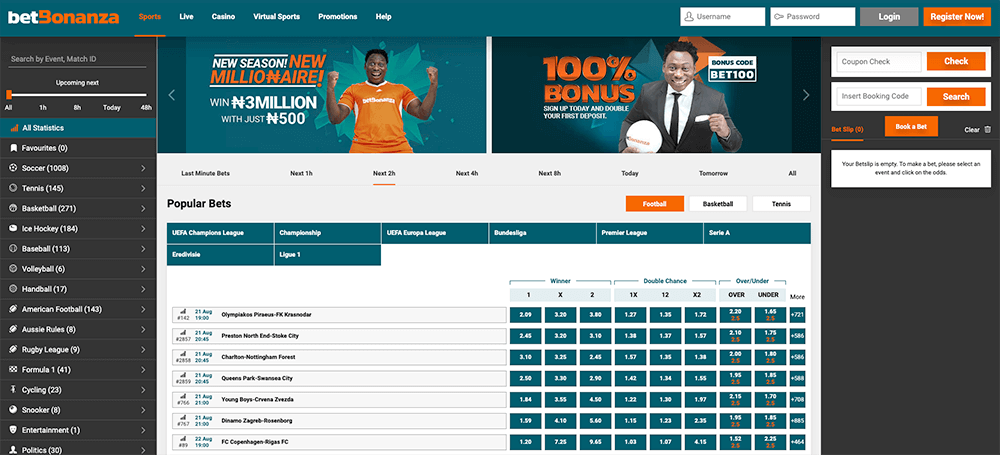Switch popular bets to Basketball
The height and width of the screenshot is (455, 1000).
pyautogui.click(x=717, y=204)
